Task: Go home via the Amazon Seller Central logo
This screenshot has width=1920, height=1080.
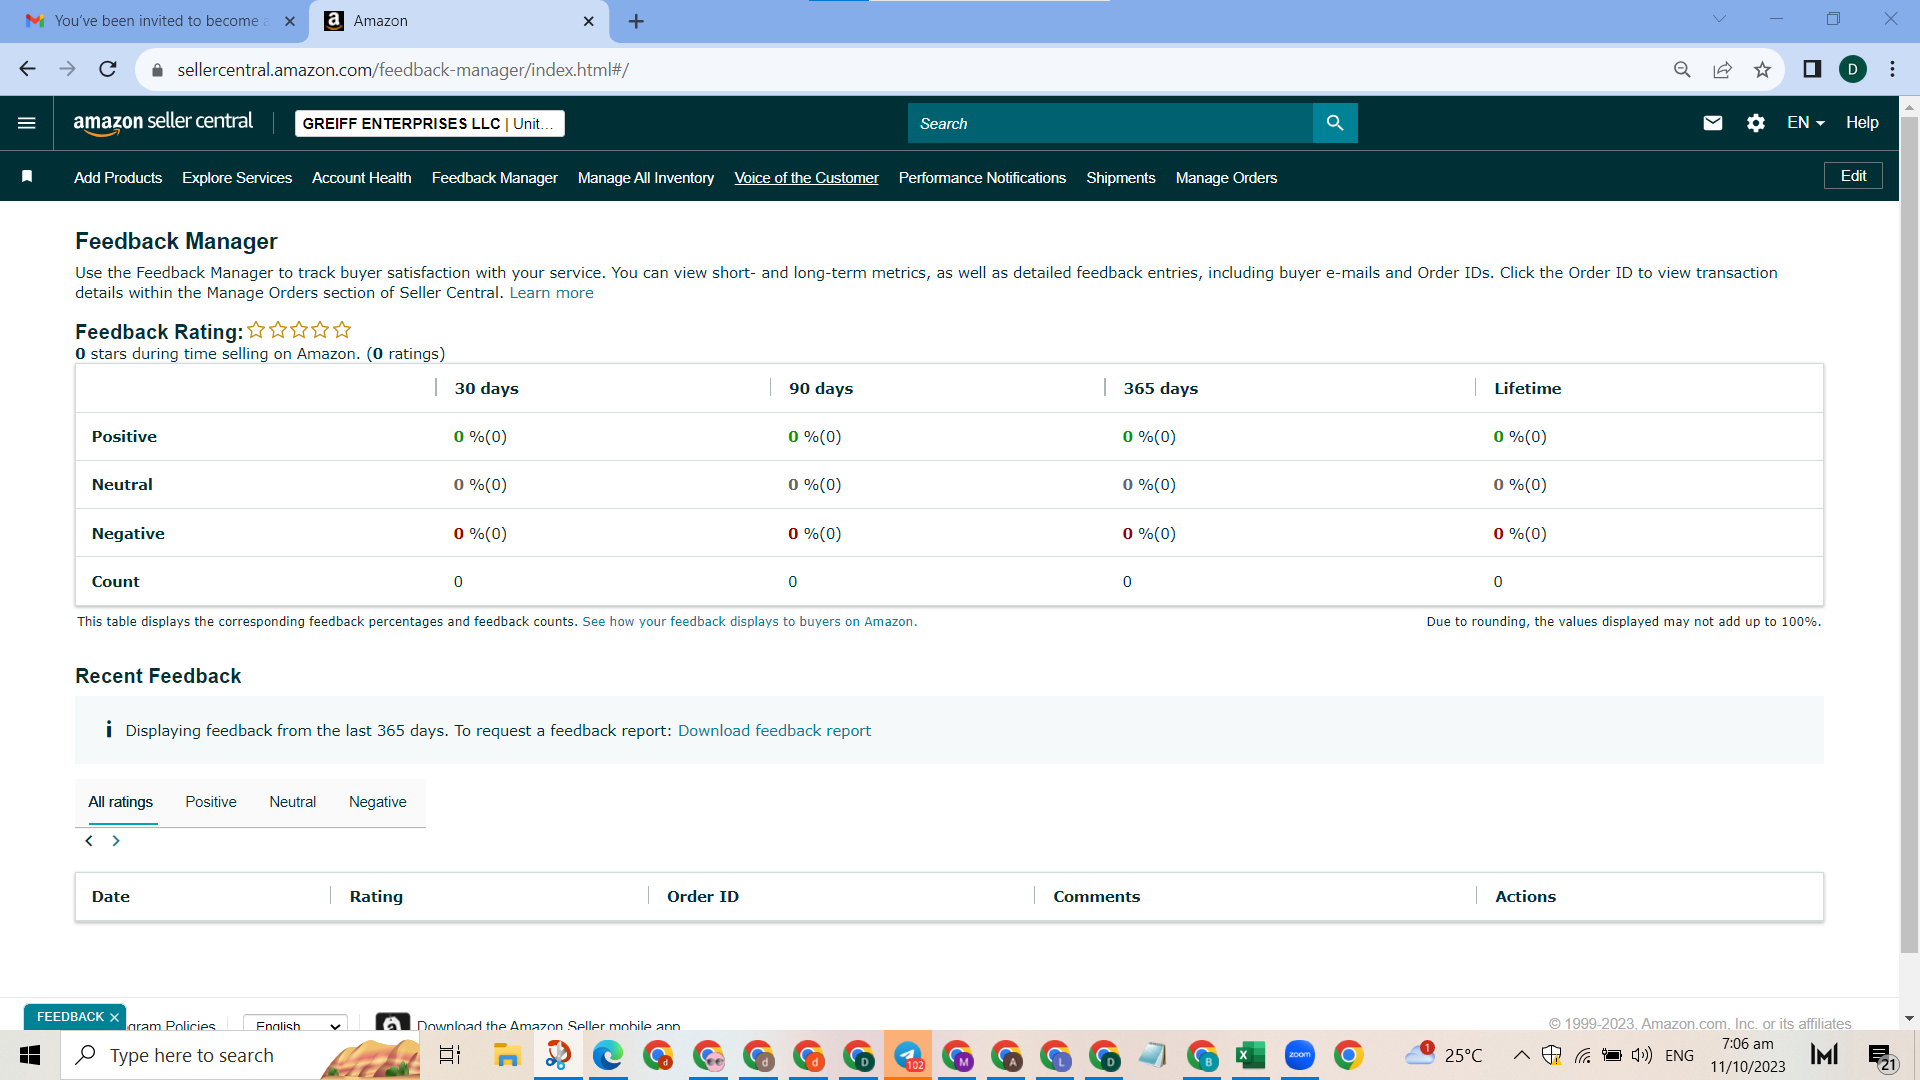Action: [x=163, y=123]
